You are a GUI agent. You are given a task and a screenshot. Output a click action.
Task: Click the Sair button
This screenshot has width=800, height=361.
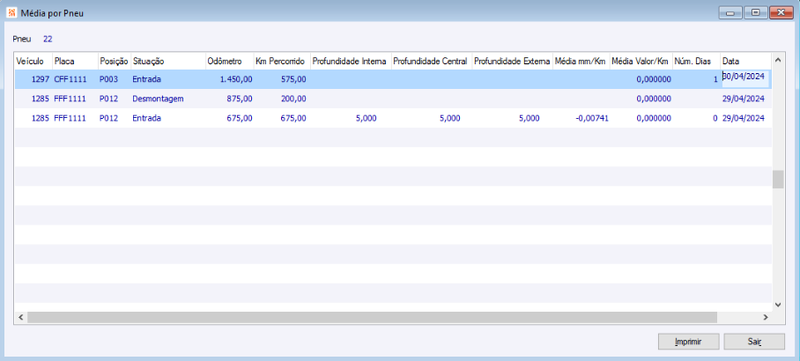click(754, 342)
